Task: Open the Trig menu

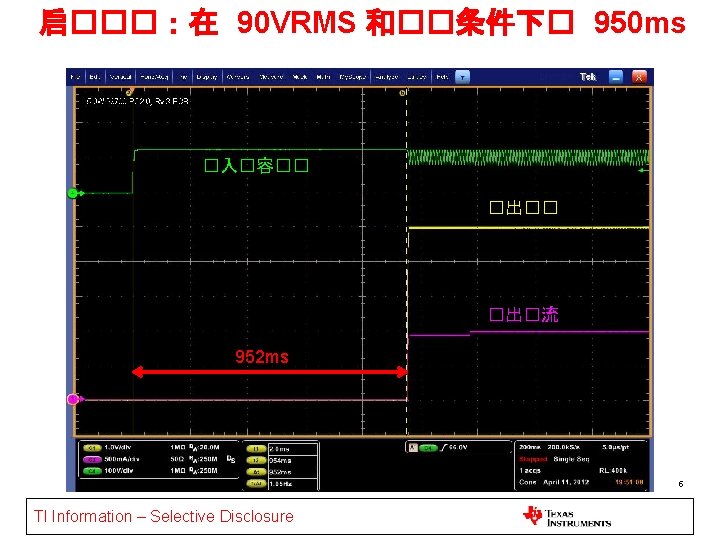Action: [183, 77]
